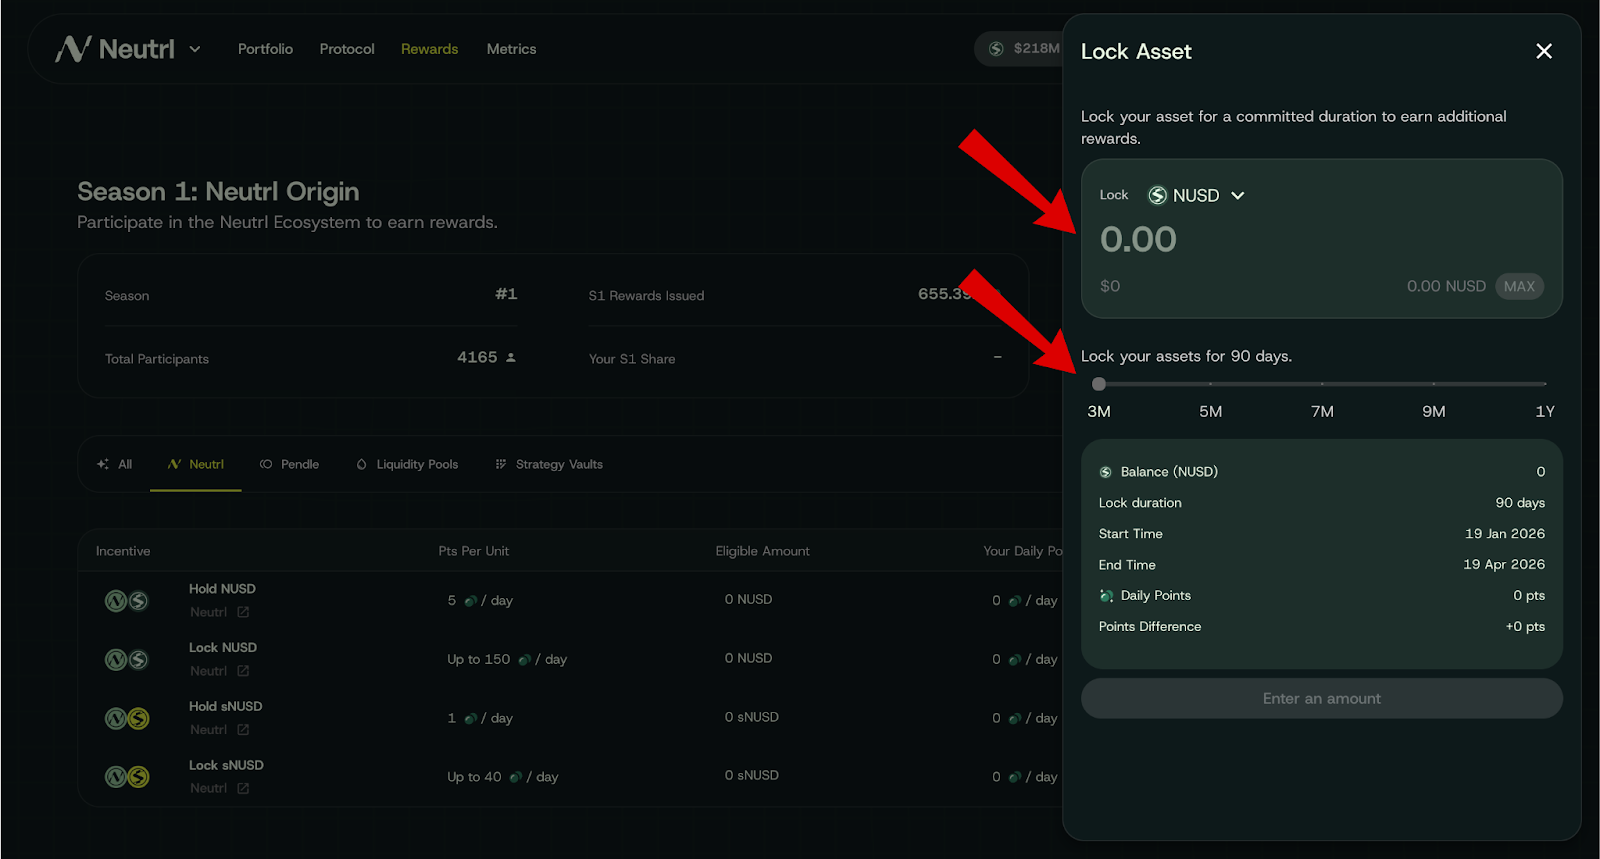Image resolution: width=1600 pixels, height=859 pixels.
Task: Open the Metrics page
Action: coord(511,49)
